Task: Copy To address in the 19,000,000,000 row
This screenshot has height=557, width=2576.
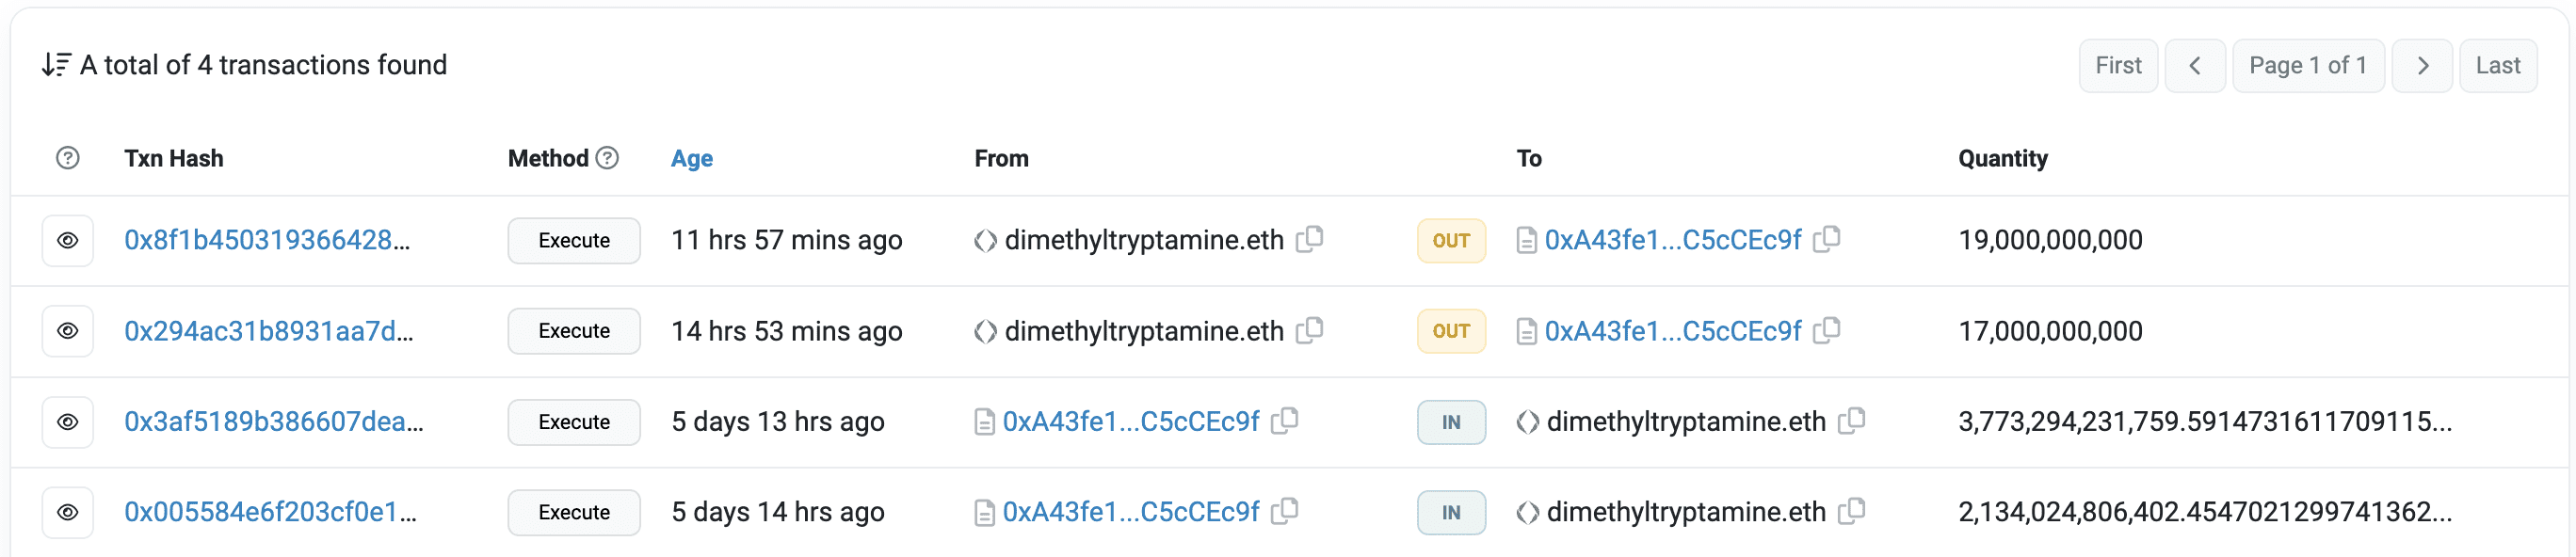Action: pos(1827,239)
